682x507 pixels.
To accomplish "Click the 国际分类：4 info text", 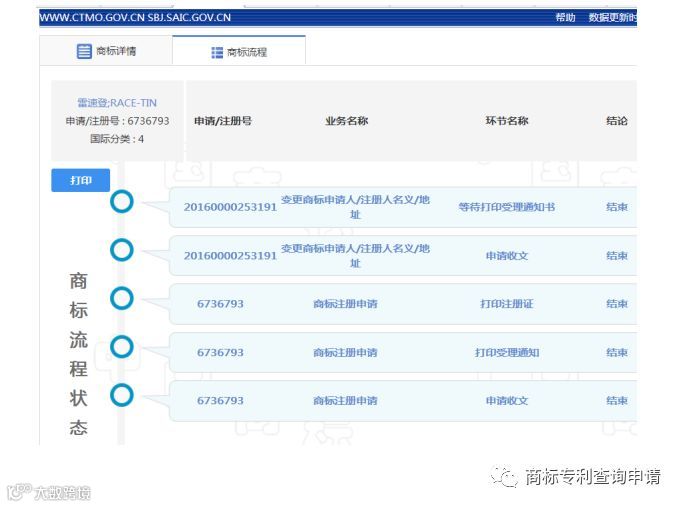I will point(117,139).
